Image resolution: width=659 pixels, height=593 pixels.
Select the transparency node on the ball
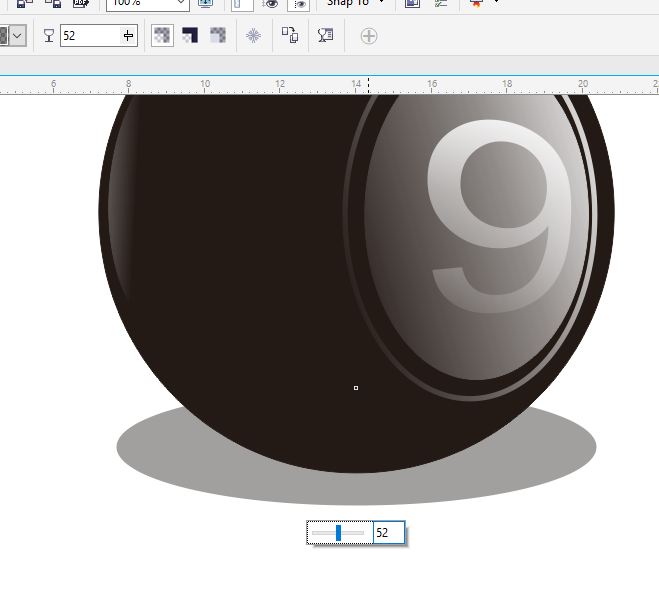tap(356, 388)
